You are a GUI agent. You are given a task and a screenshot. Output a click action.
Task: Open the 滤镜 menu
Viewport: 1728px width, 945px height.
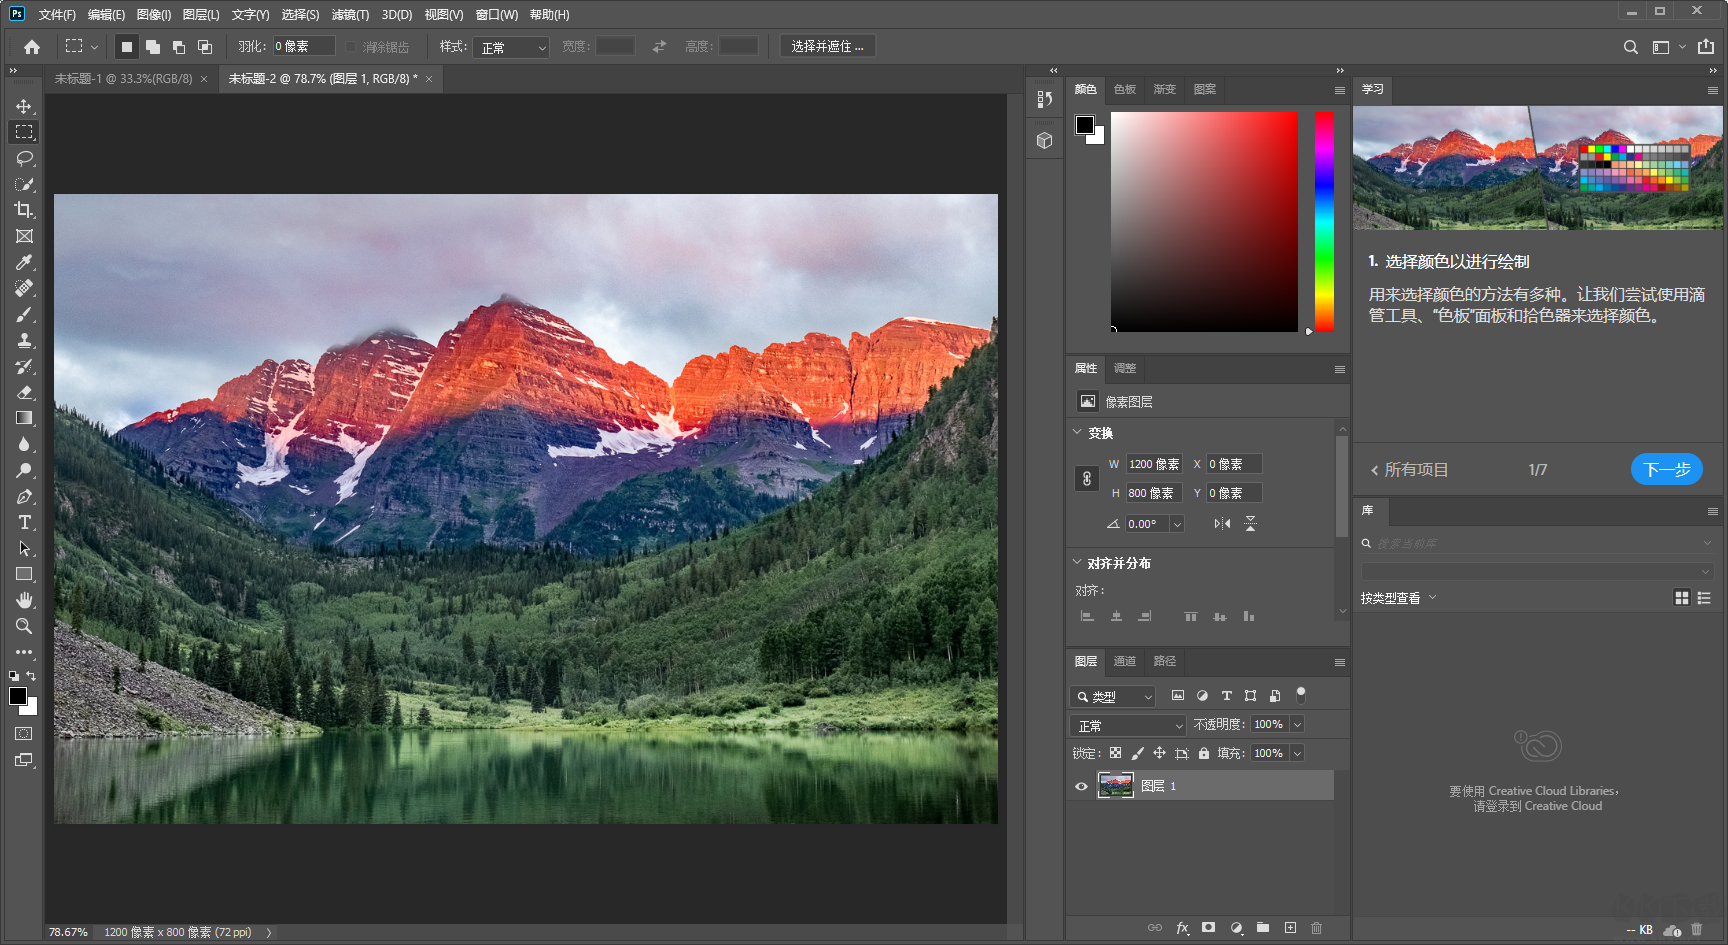(349, 14)
